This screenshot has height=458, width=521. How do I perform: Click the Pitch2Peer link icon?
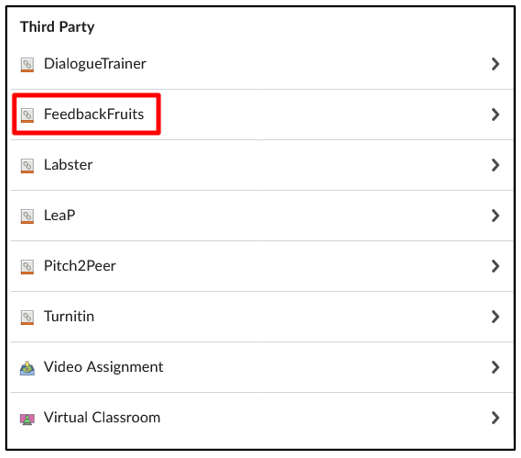(27, 267)
